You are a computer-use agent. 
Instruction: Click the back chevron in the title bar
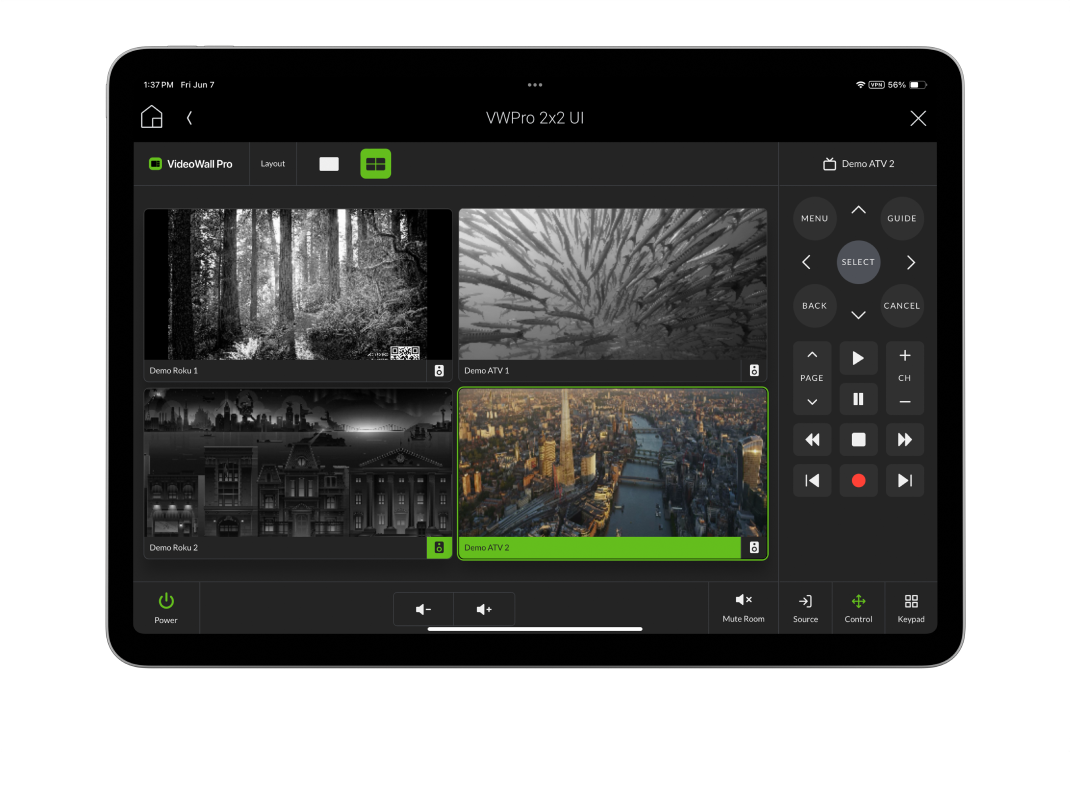189,117
